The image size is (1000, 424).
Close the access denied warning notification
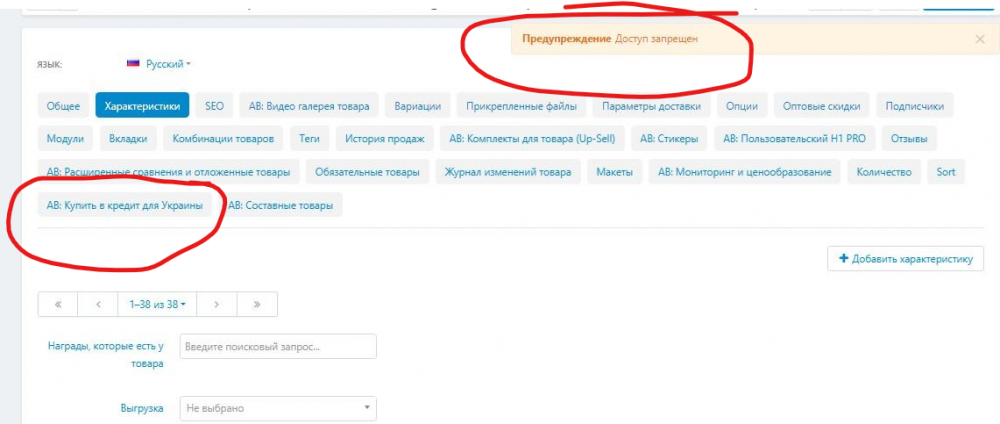[979, 39]
